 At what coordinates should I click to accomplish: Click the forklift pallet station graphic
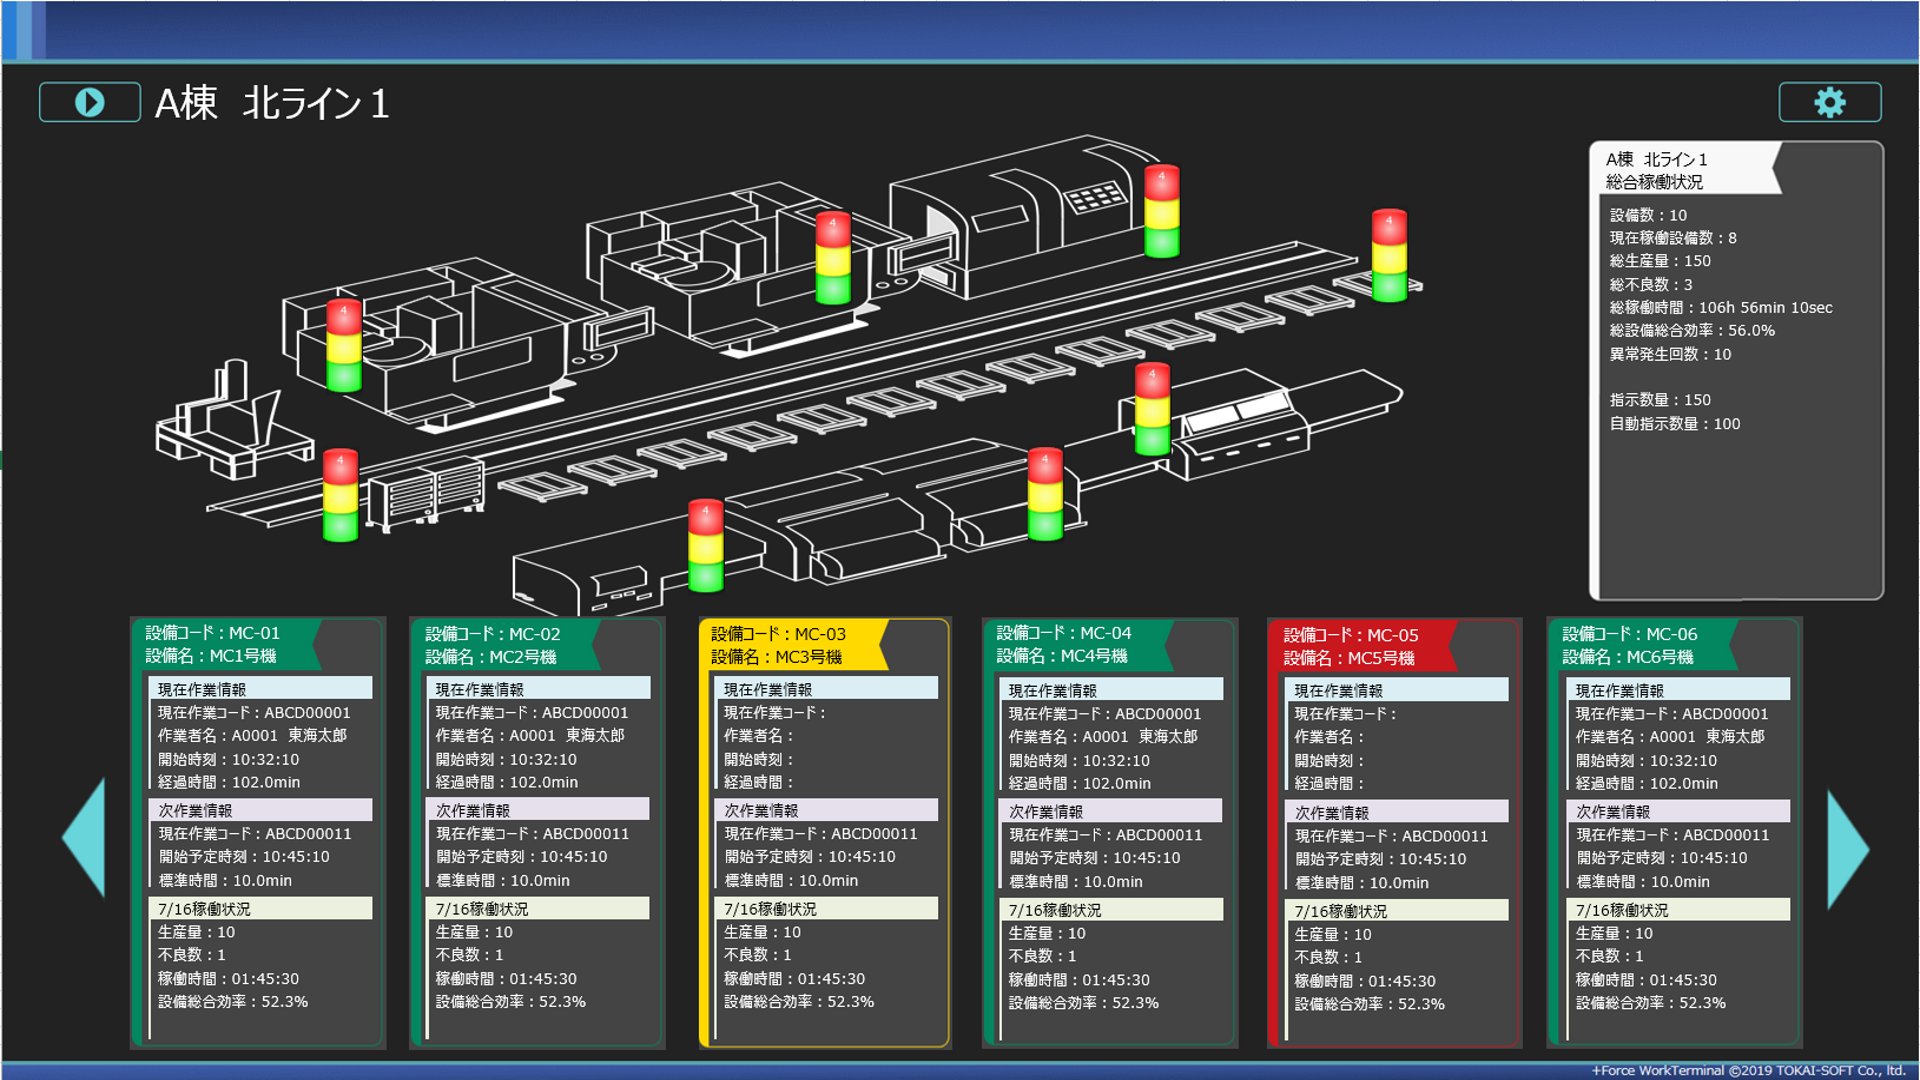click(x=230, y=425)
